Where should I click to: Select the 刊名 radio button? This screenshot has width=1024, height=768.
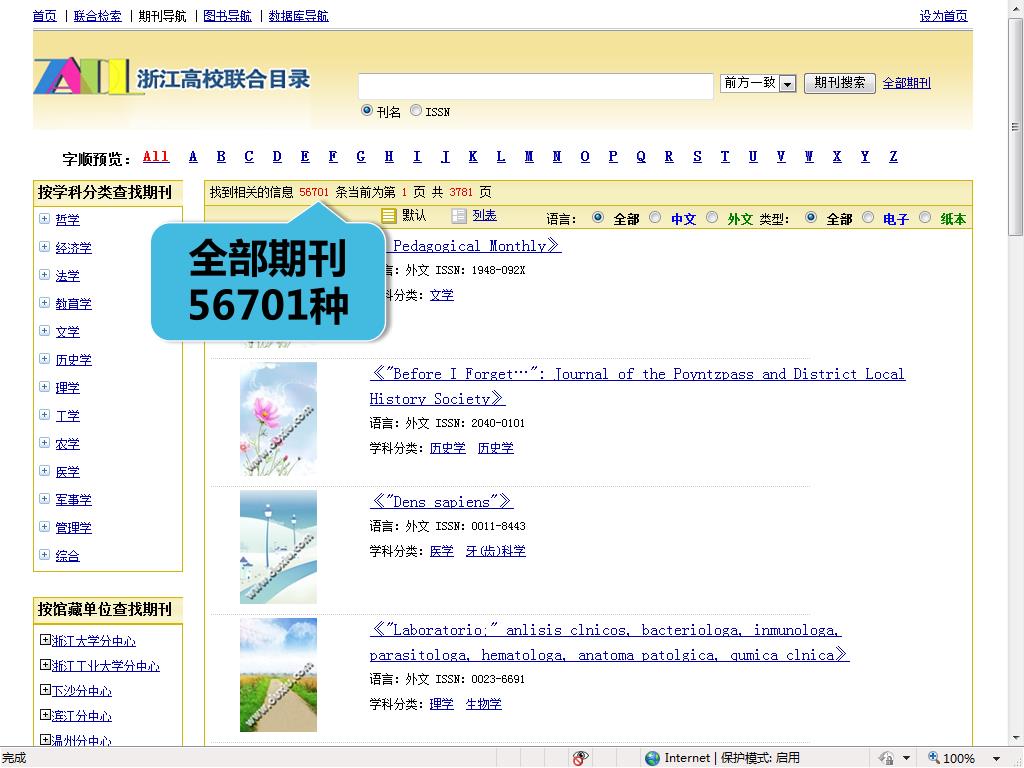(x=366, y=110)
